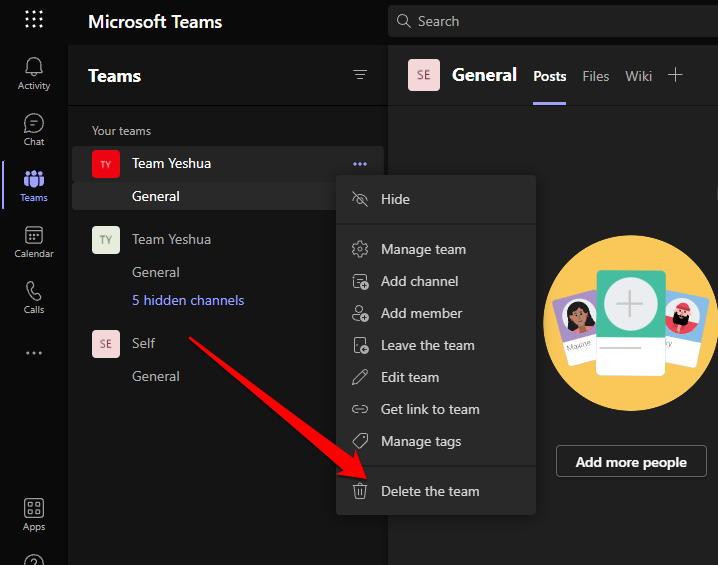Switch to the Files tab
This screenshot has width=718, height=565.
[x=595, y=76]
